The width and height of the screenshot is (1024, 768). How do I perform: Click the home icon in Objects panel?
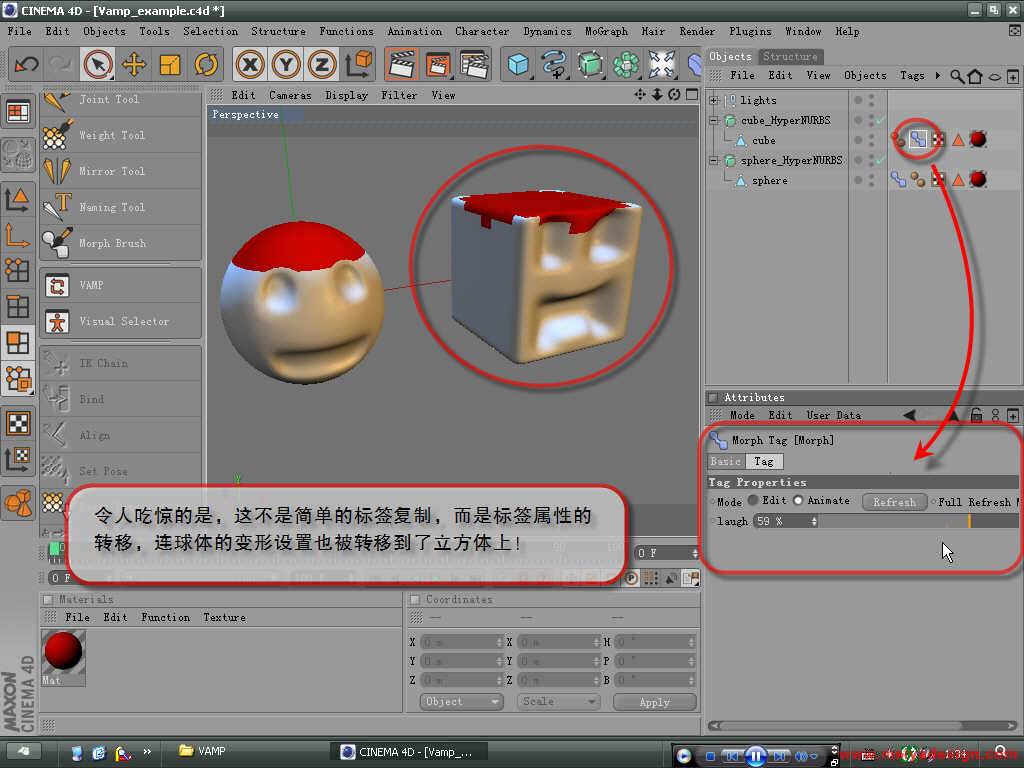975,76
